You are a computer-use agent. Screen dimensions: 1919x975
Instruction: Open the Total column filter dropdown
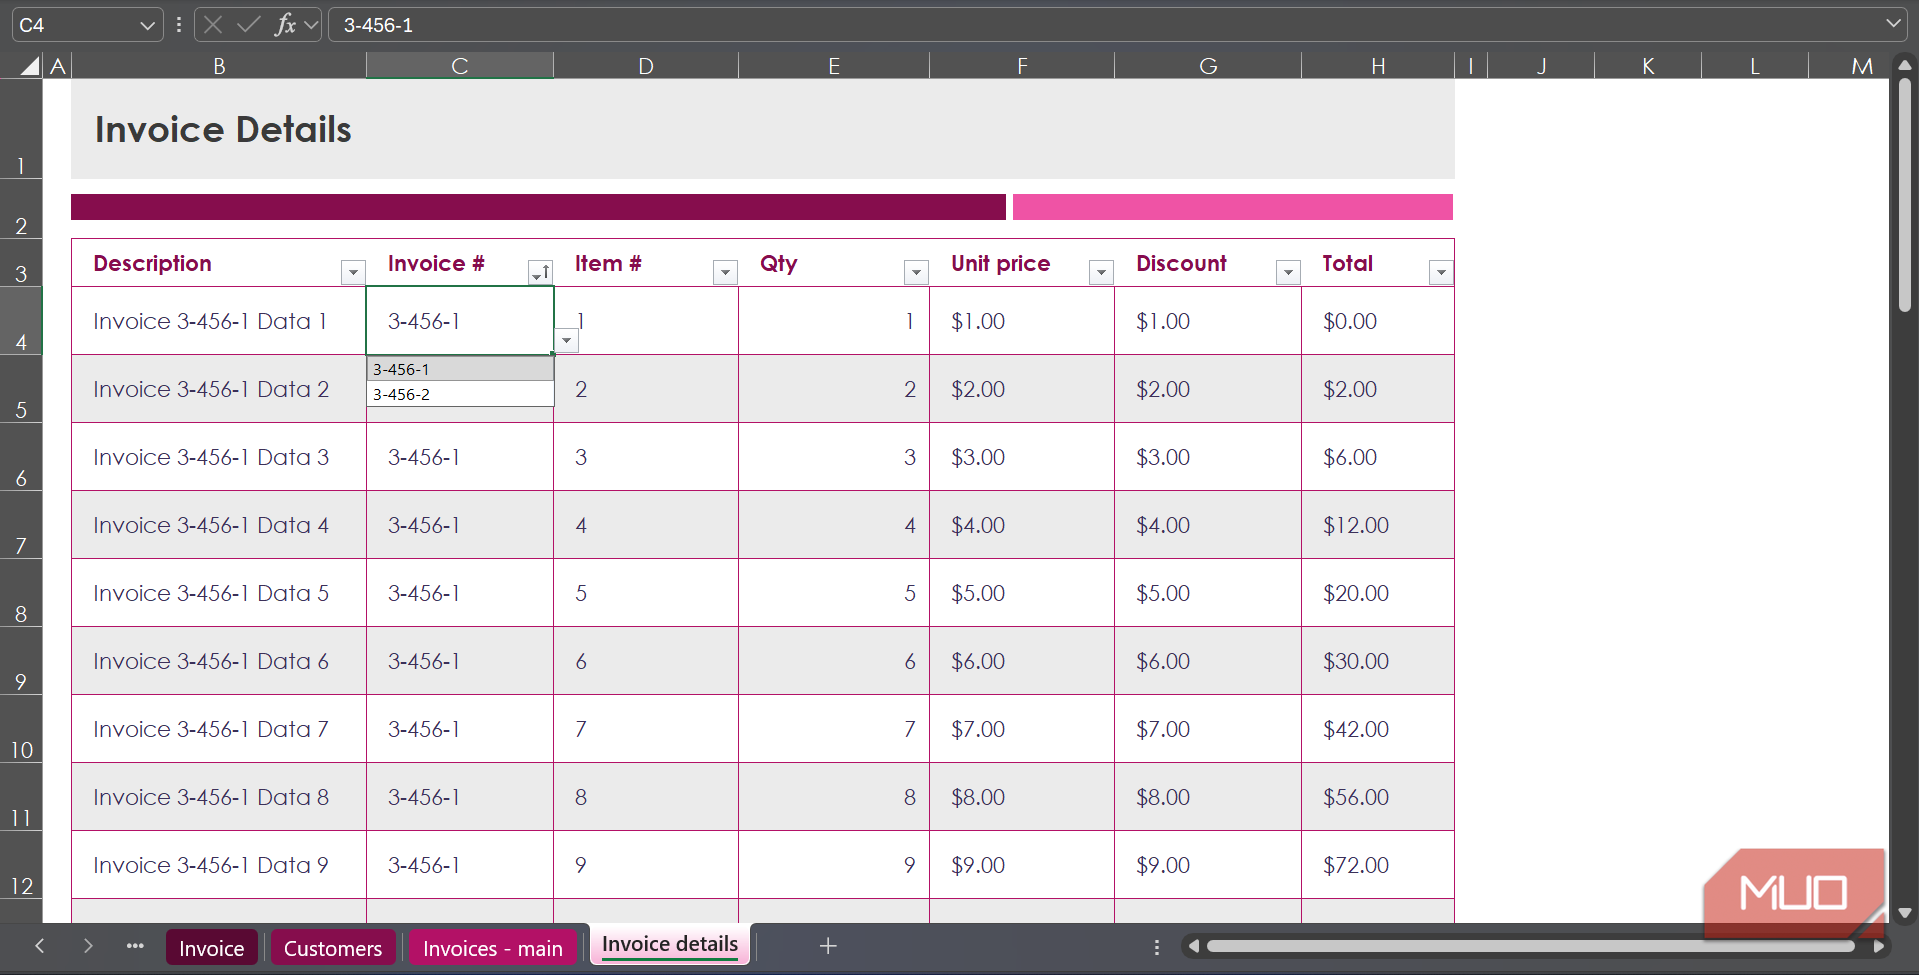tap(1441, 272)
